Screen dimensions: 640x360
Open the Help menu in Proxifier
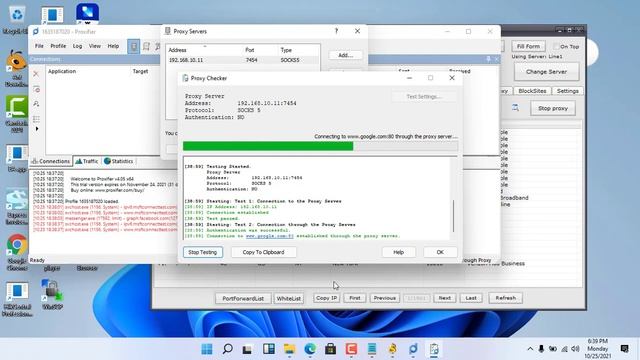pyautogui.click(x=113, y=46)
